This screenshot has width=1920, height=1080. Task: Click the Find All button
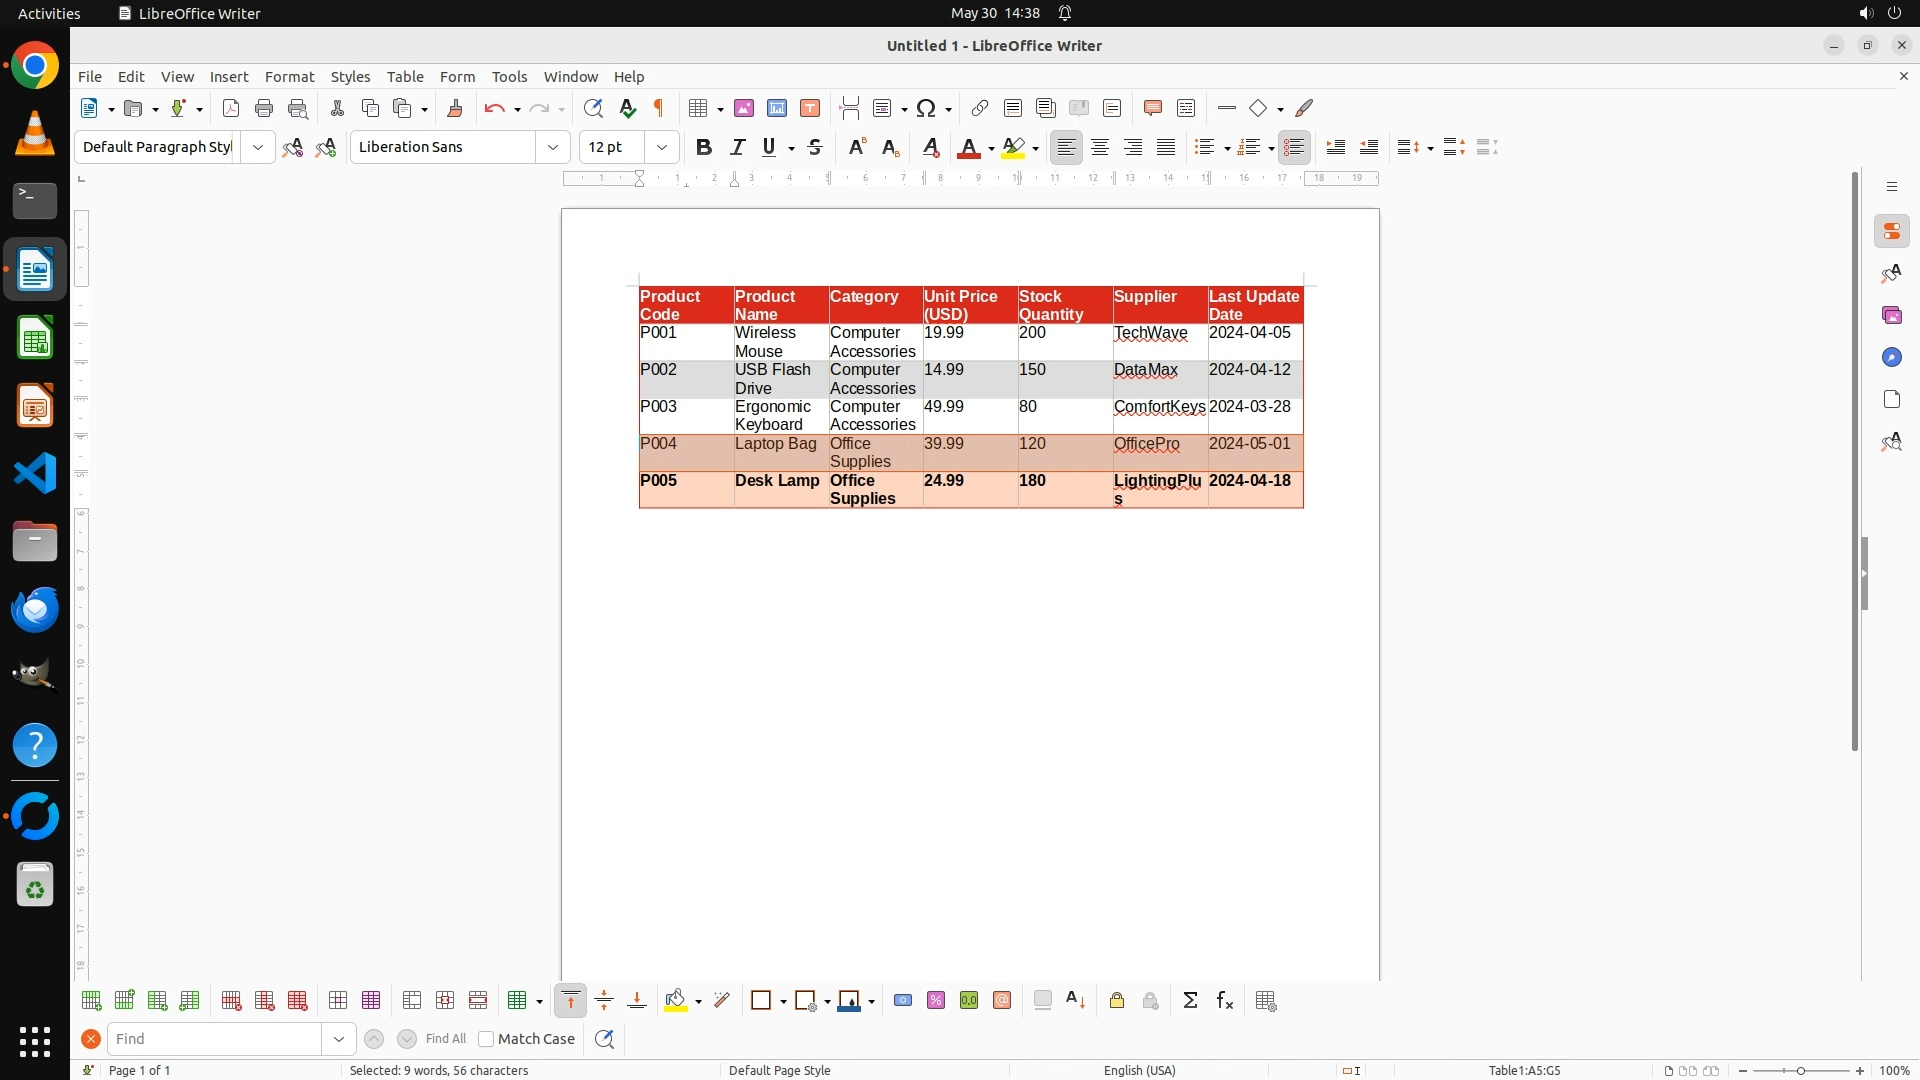pos(446,1039)
